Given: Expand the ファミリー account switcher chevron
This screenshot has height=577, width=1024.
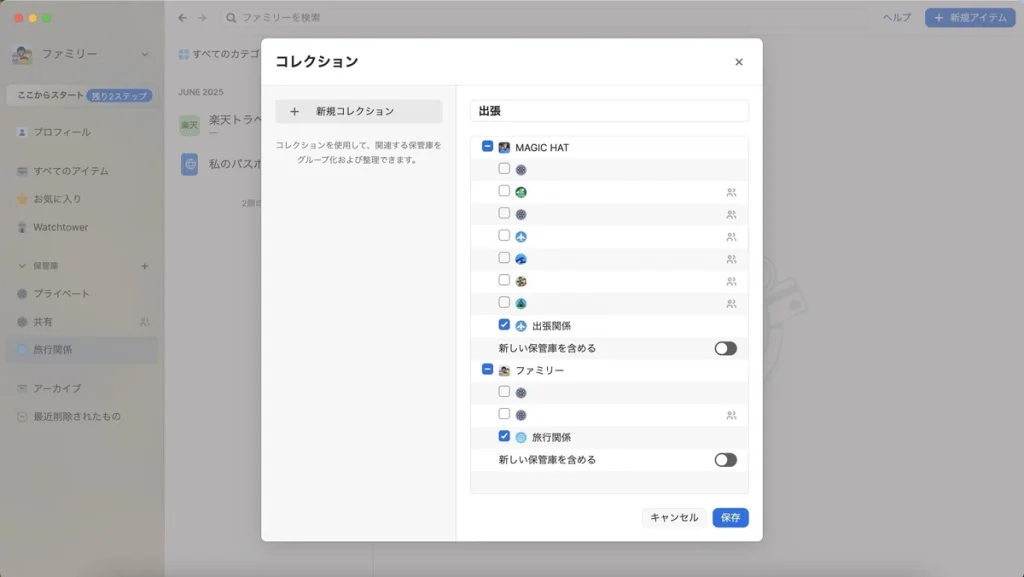Looking at the screenshot, I should (x=145, y=53).
